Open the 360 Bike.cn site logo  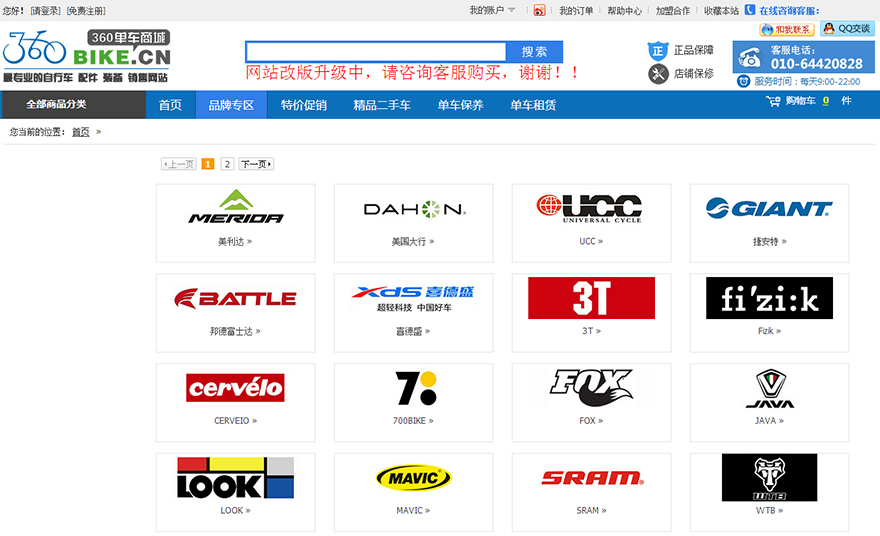coord(86,56)
